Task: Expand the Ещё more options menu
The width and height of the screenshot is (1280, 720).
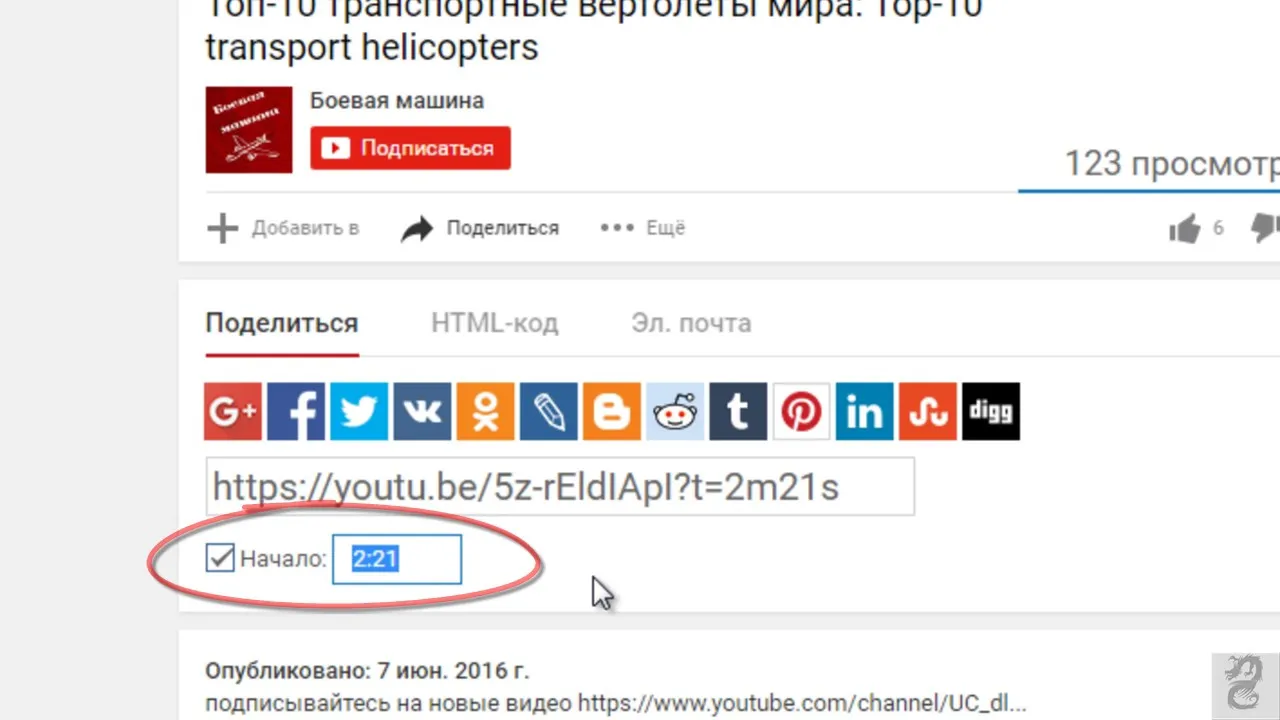Action: click(643, 228)
